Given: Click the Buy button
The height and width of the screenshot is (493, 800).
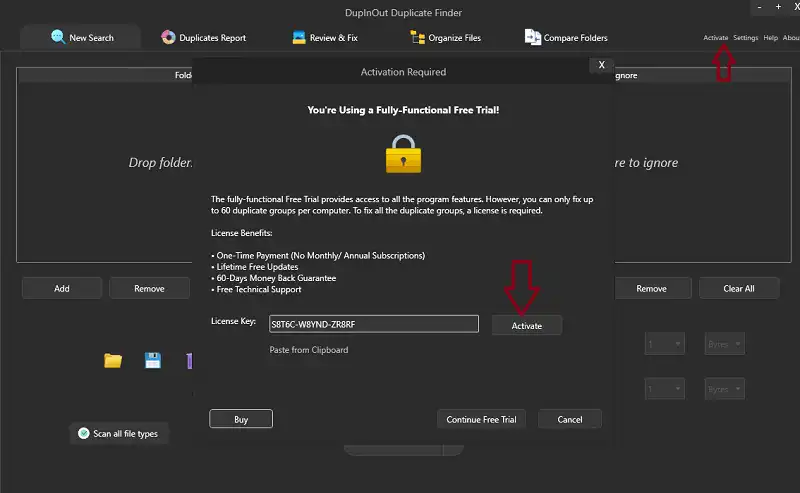Looking at the screenshot, I should tap(241, 419).
